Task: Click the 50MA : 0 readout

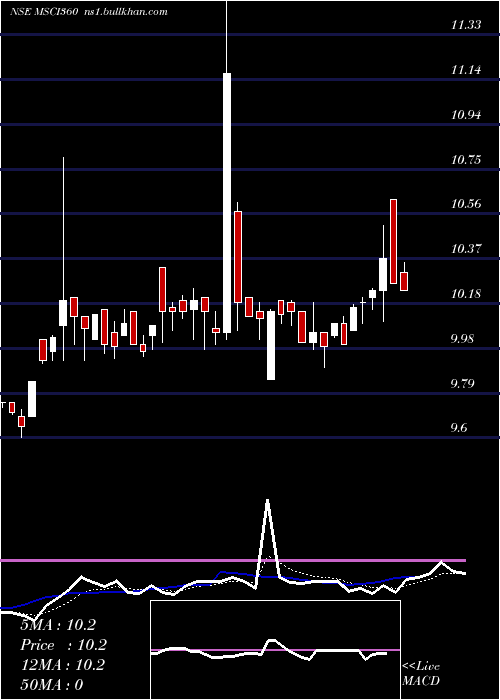Action: point(52,685)
